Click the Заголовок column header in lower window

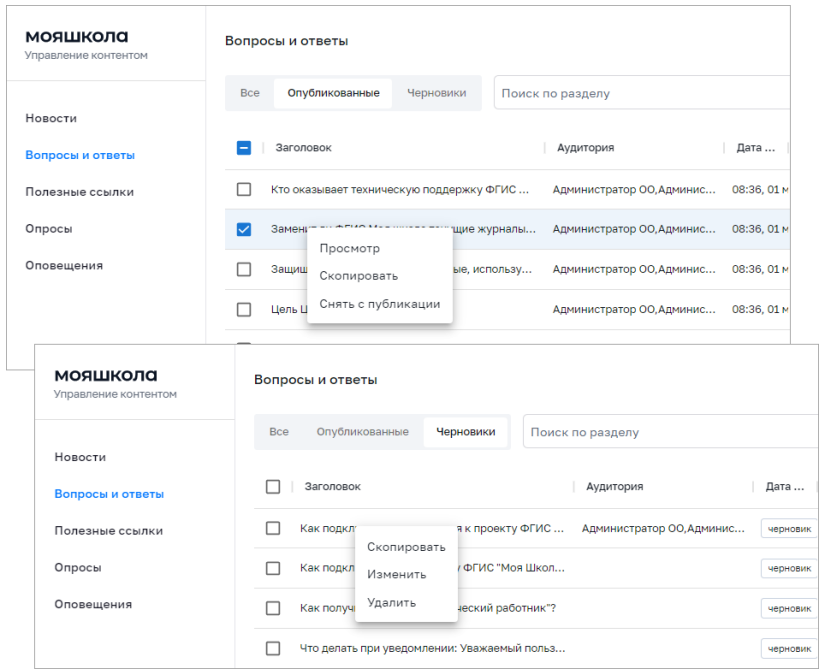tap(333, 486)
